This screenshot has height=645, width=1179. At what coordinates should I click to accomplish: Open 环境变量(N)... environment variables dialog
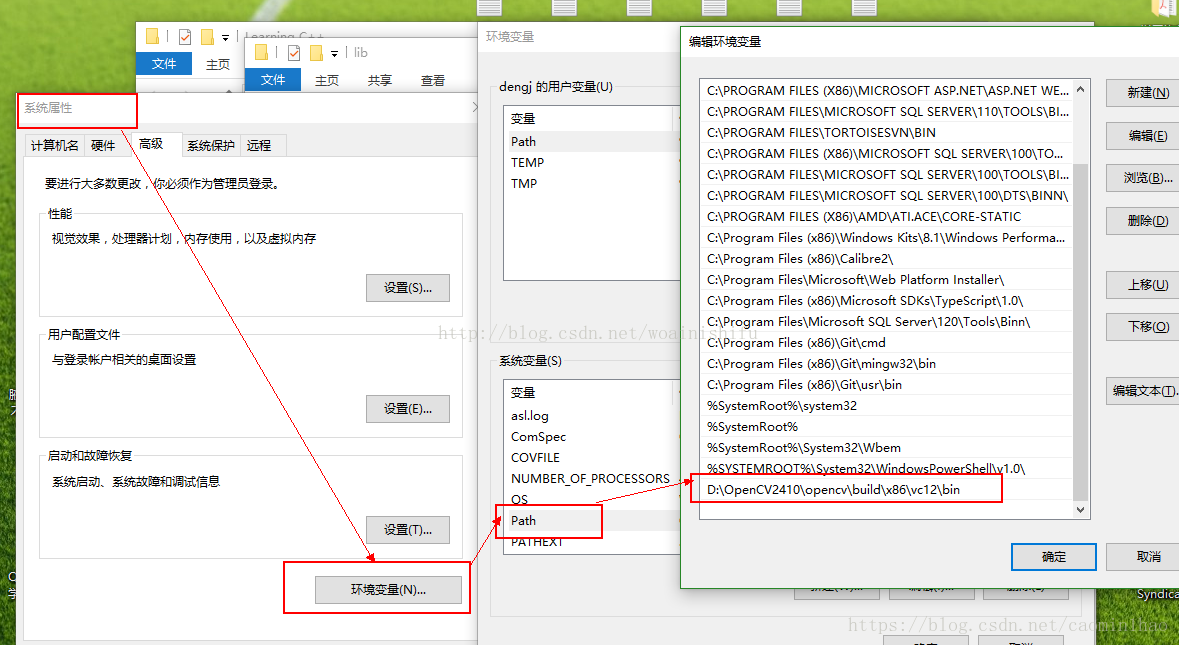tap(388, 590)
